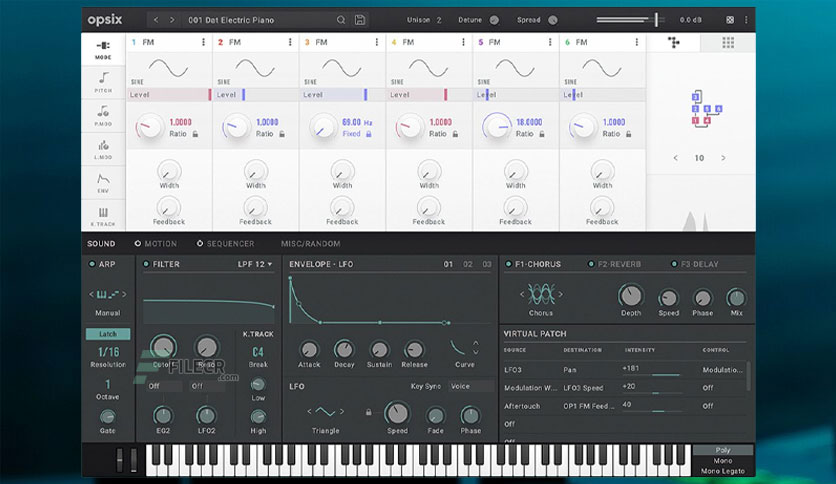Viewport: 836px width, 484px height.
Task: Select Mono voice mode
Action: point(723,461)
